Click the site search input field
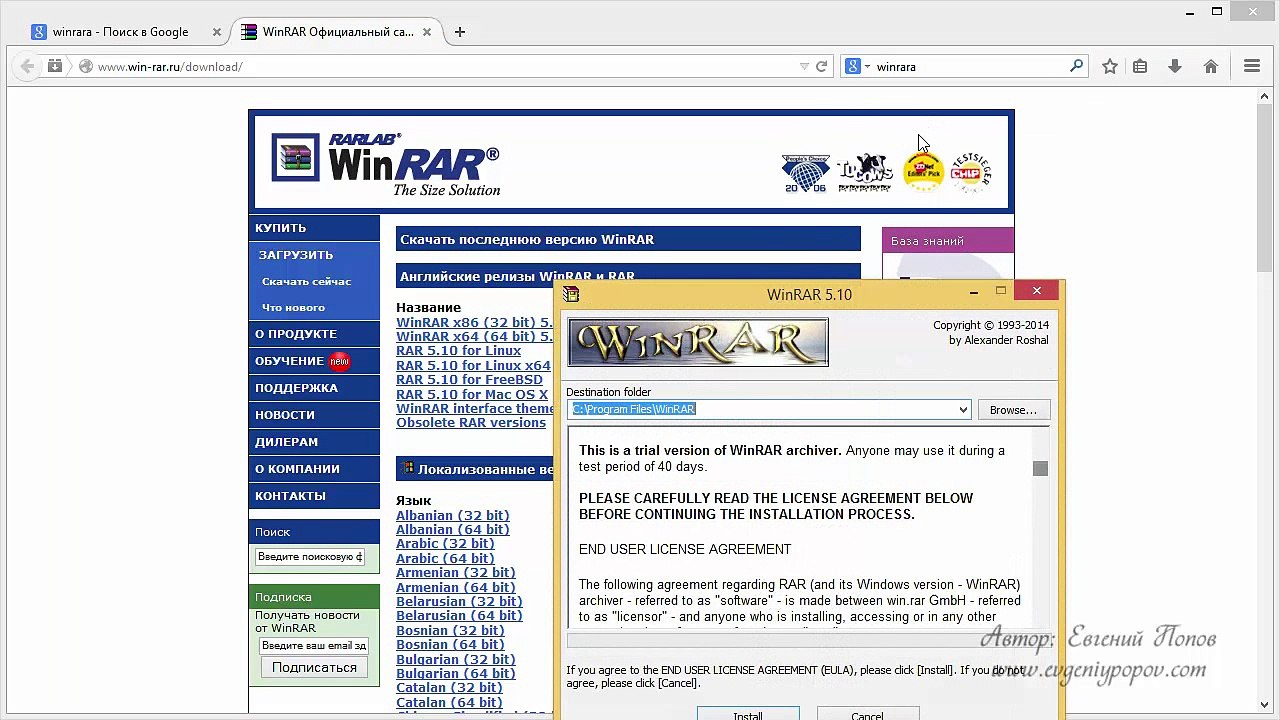This screenshot has width=1280, height=720. [310, 557]
